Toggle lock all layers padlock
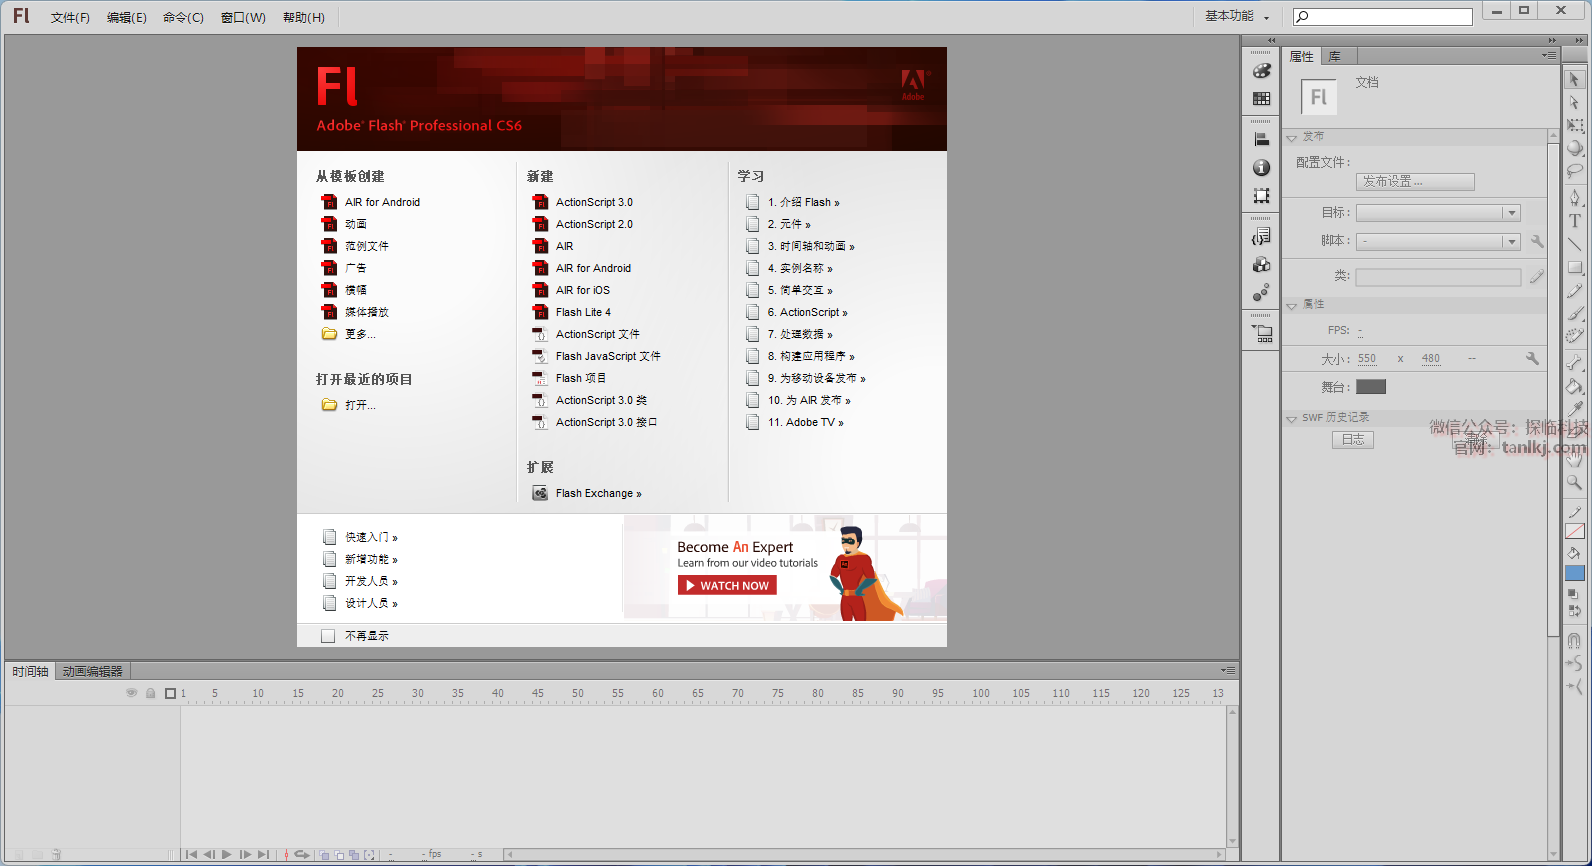The image size is (1592, 866). (151, 693)
